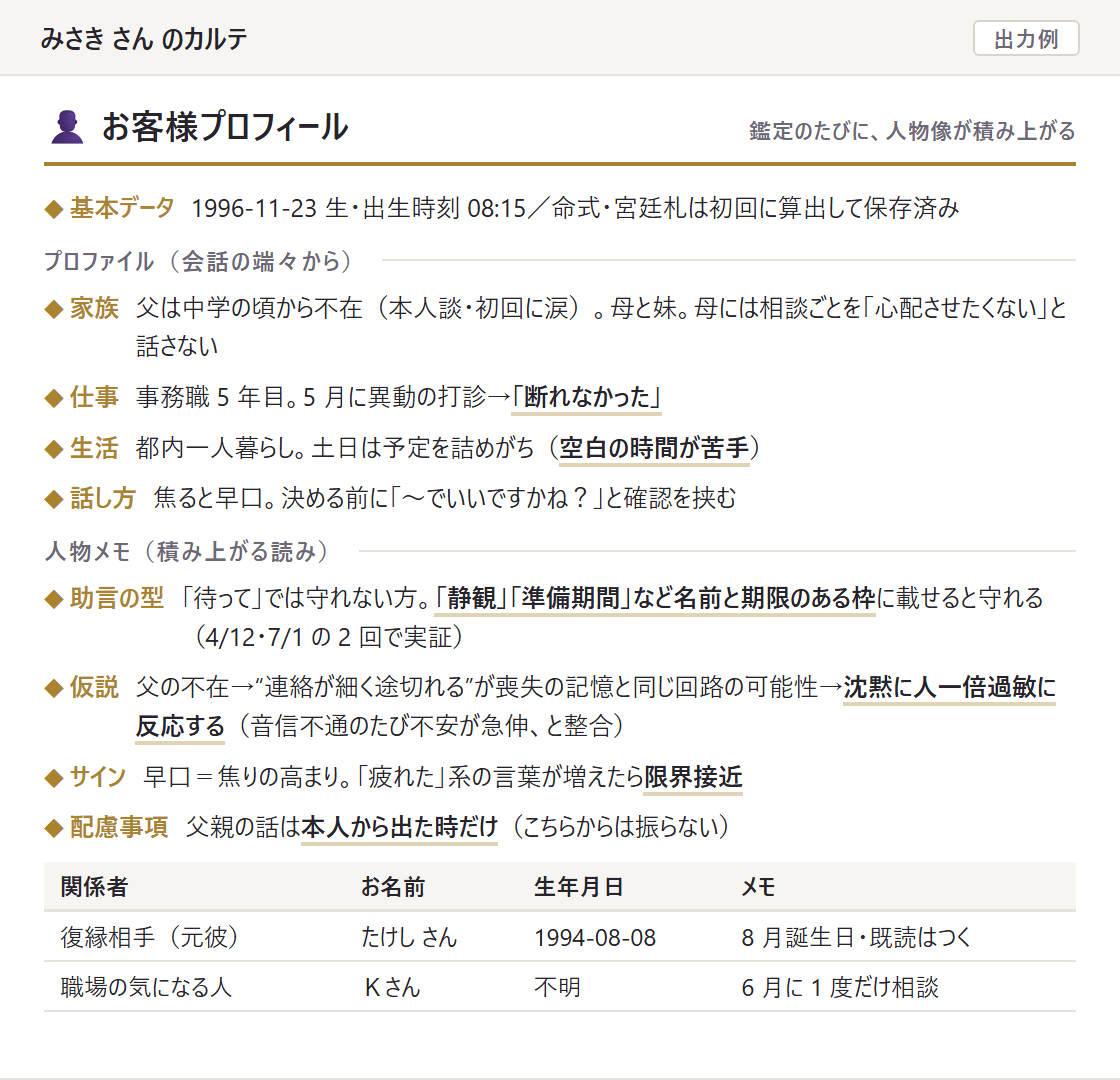Select the 復縁相手(元彼) table cell
The height and width of the screenshot is (1080, 1120).
tap(149, 937)
